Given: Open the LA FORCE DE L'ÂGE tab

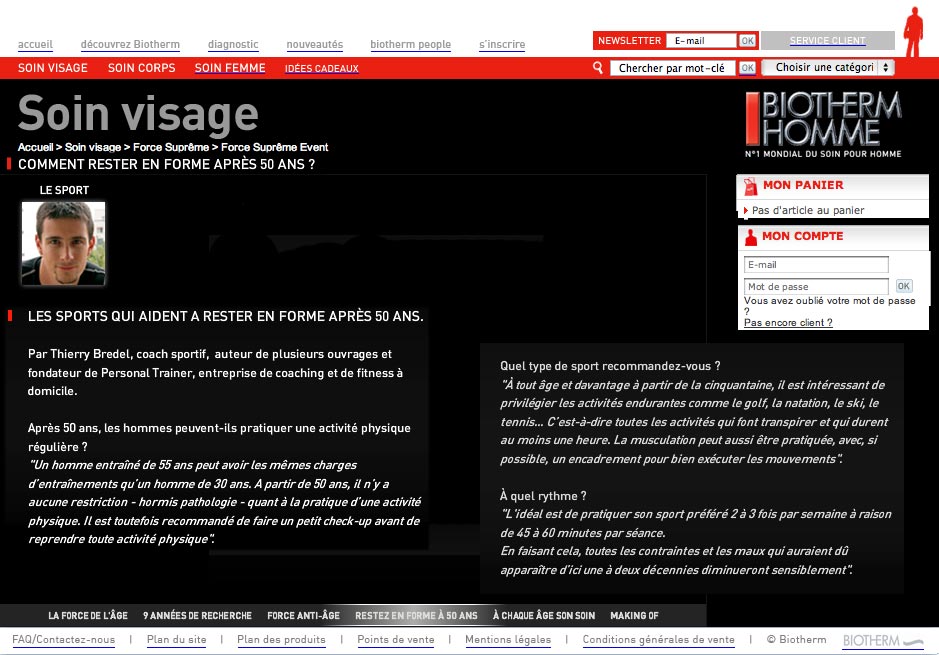Looking at the screenshot, I should (88, 615).
